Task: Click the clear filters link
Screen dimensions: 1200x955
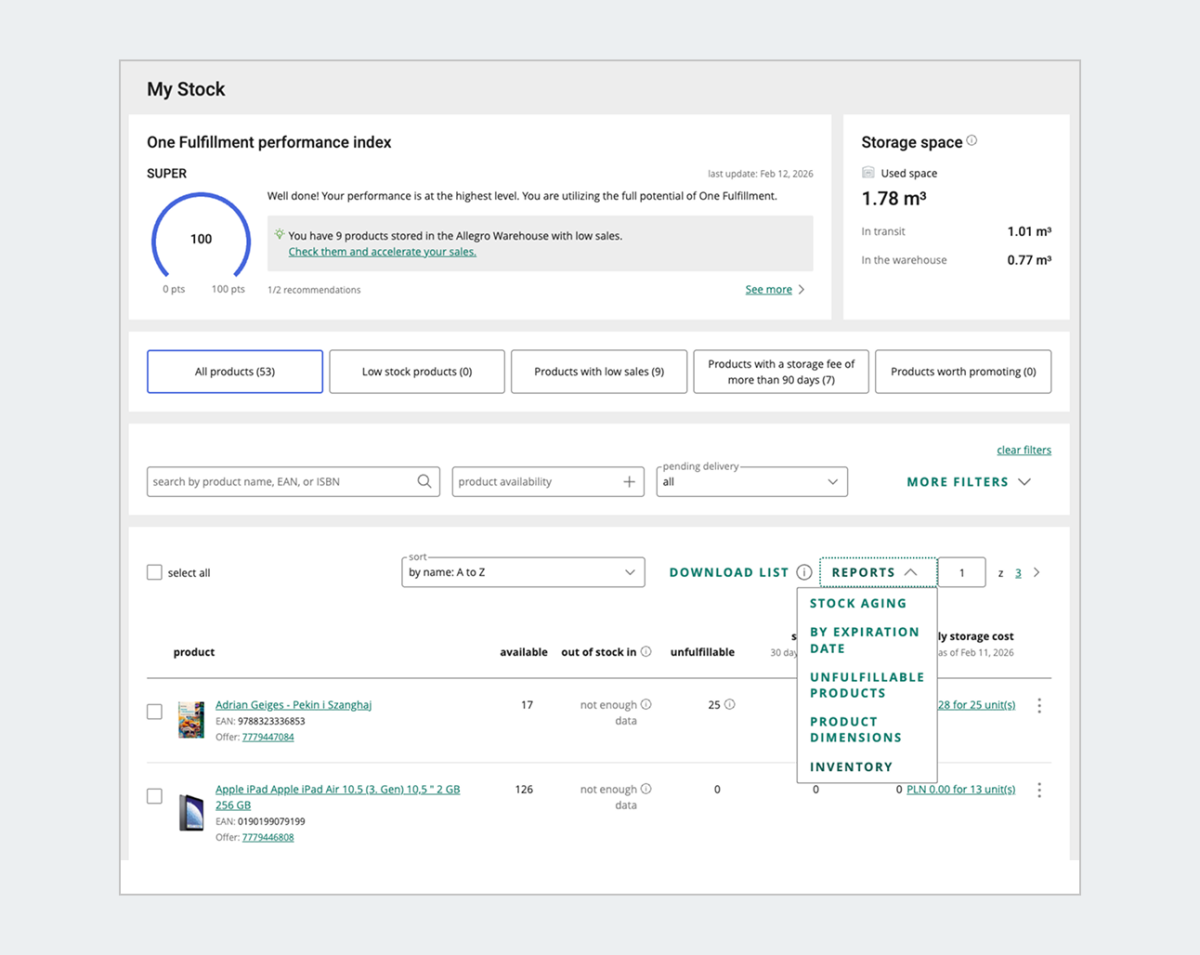Action: [1023, 450]
